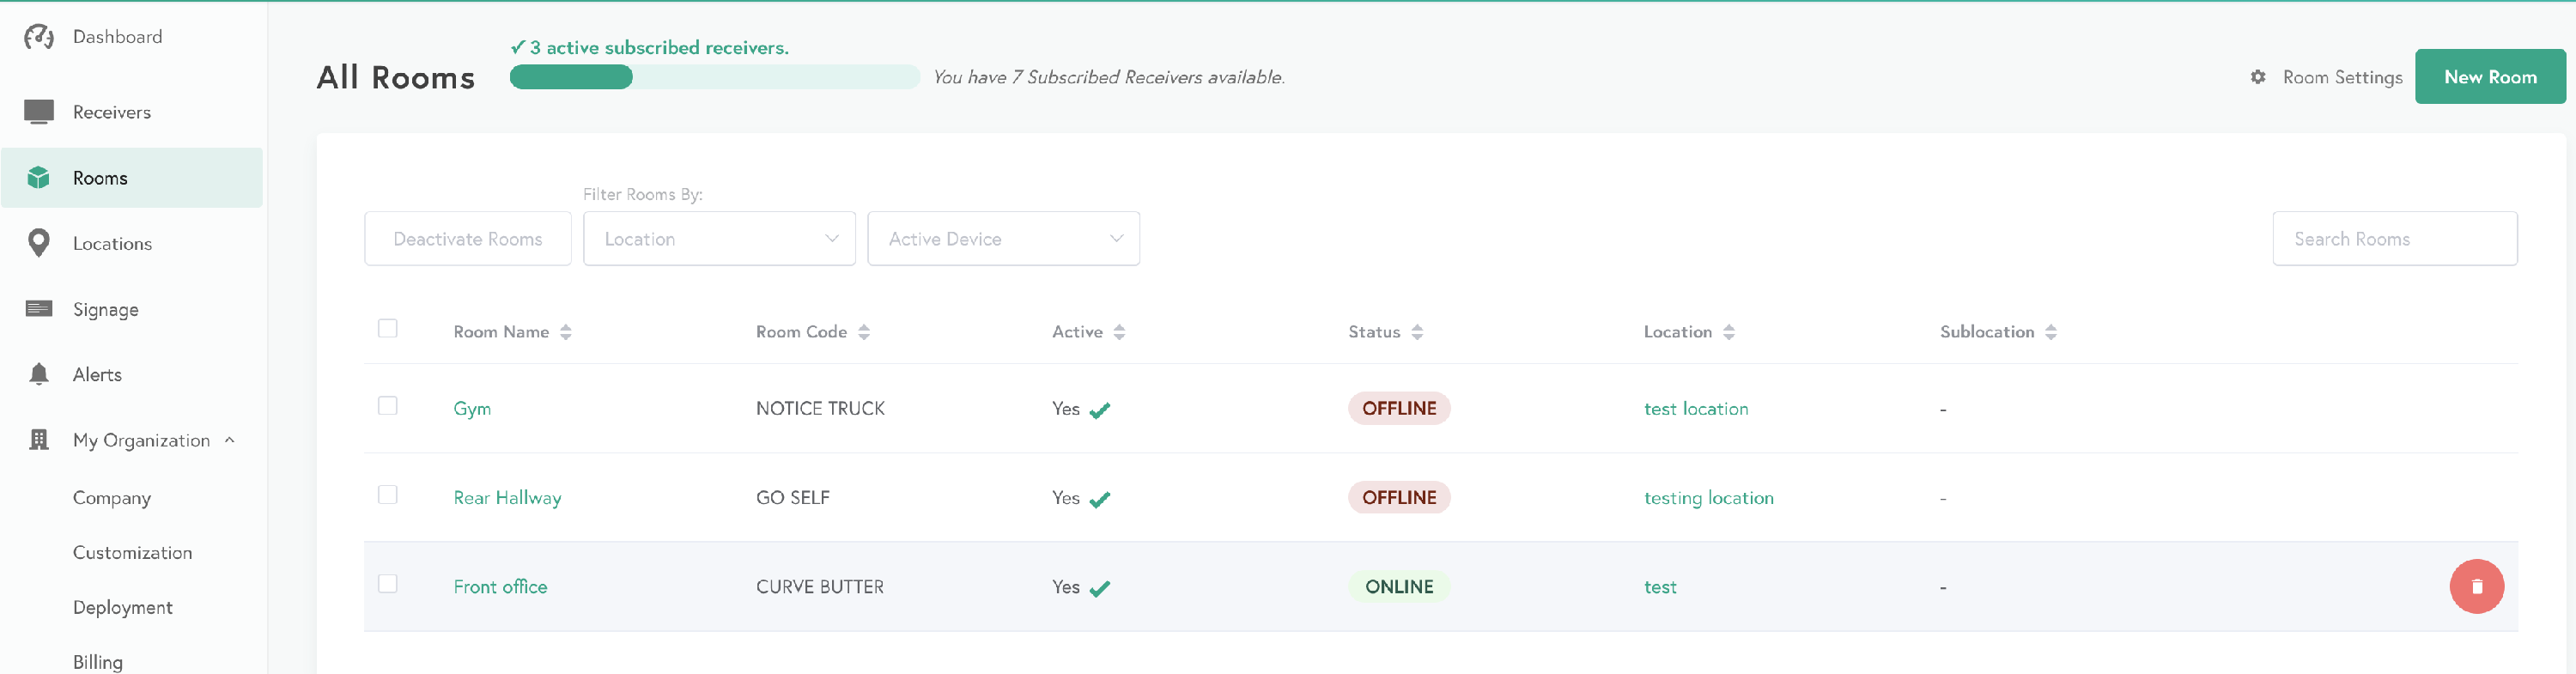Click the red trash delete icon
This screenshot has width=2576, height=674.
[2475, 586]
